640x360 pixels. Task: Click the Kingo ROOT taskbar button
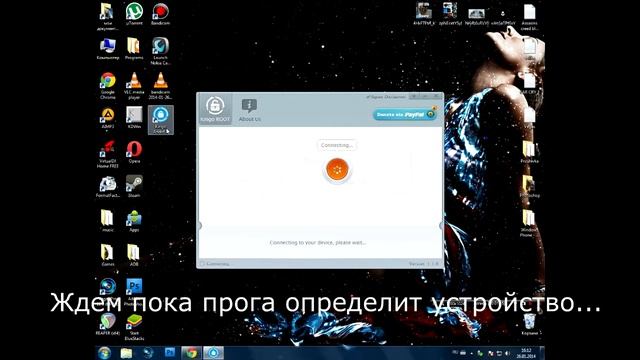pos(213,353)
